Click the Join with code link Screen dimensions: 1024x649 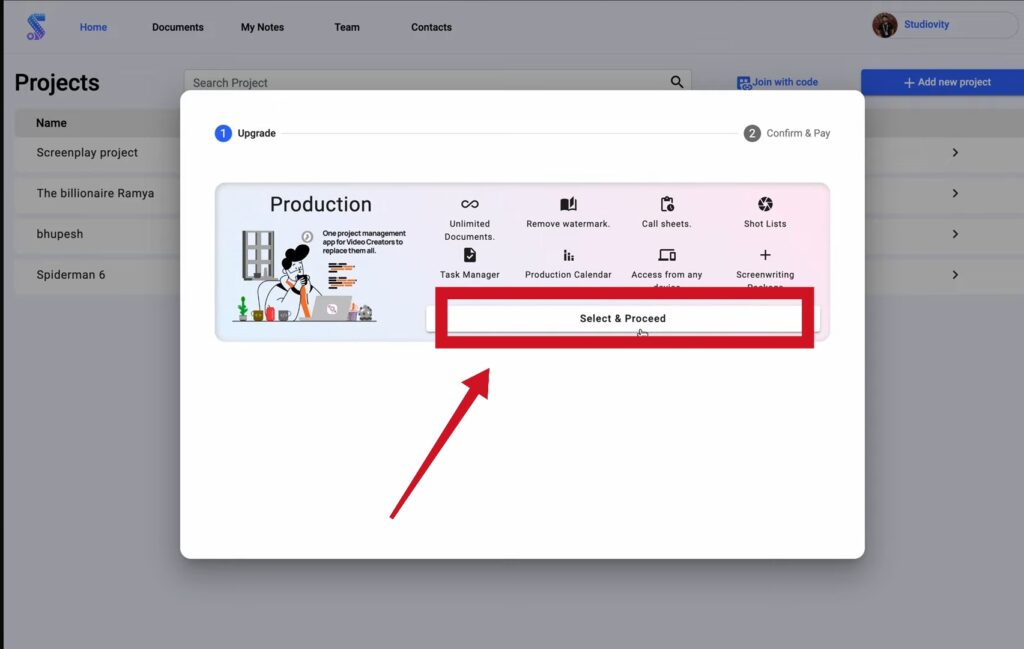click(785, 82)
